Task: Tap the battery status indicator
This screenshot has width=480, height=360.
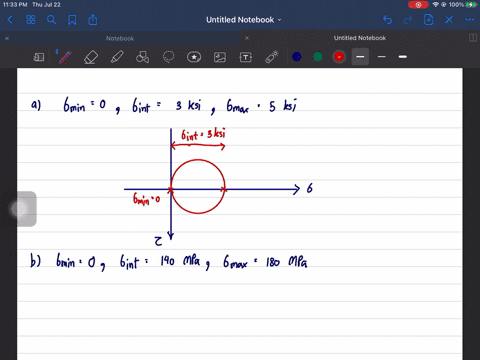Action: (x=471, y=5)
